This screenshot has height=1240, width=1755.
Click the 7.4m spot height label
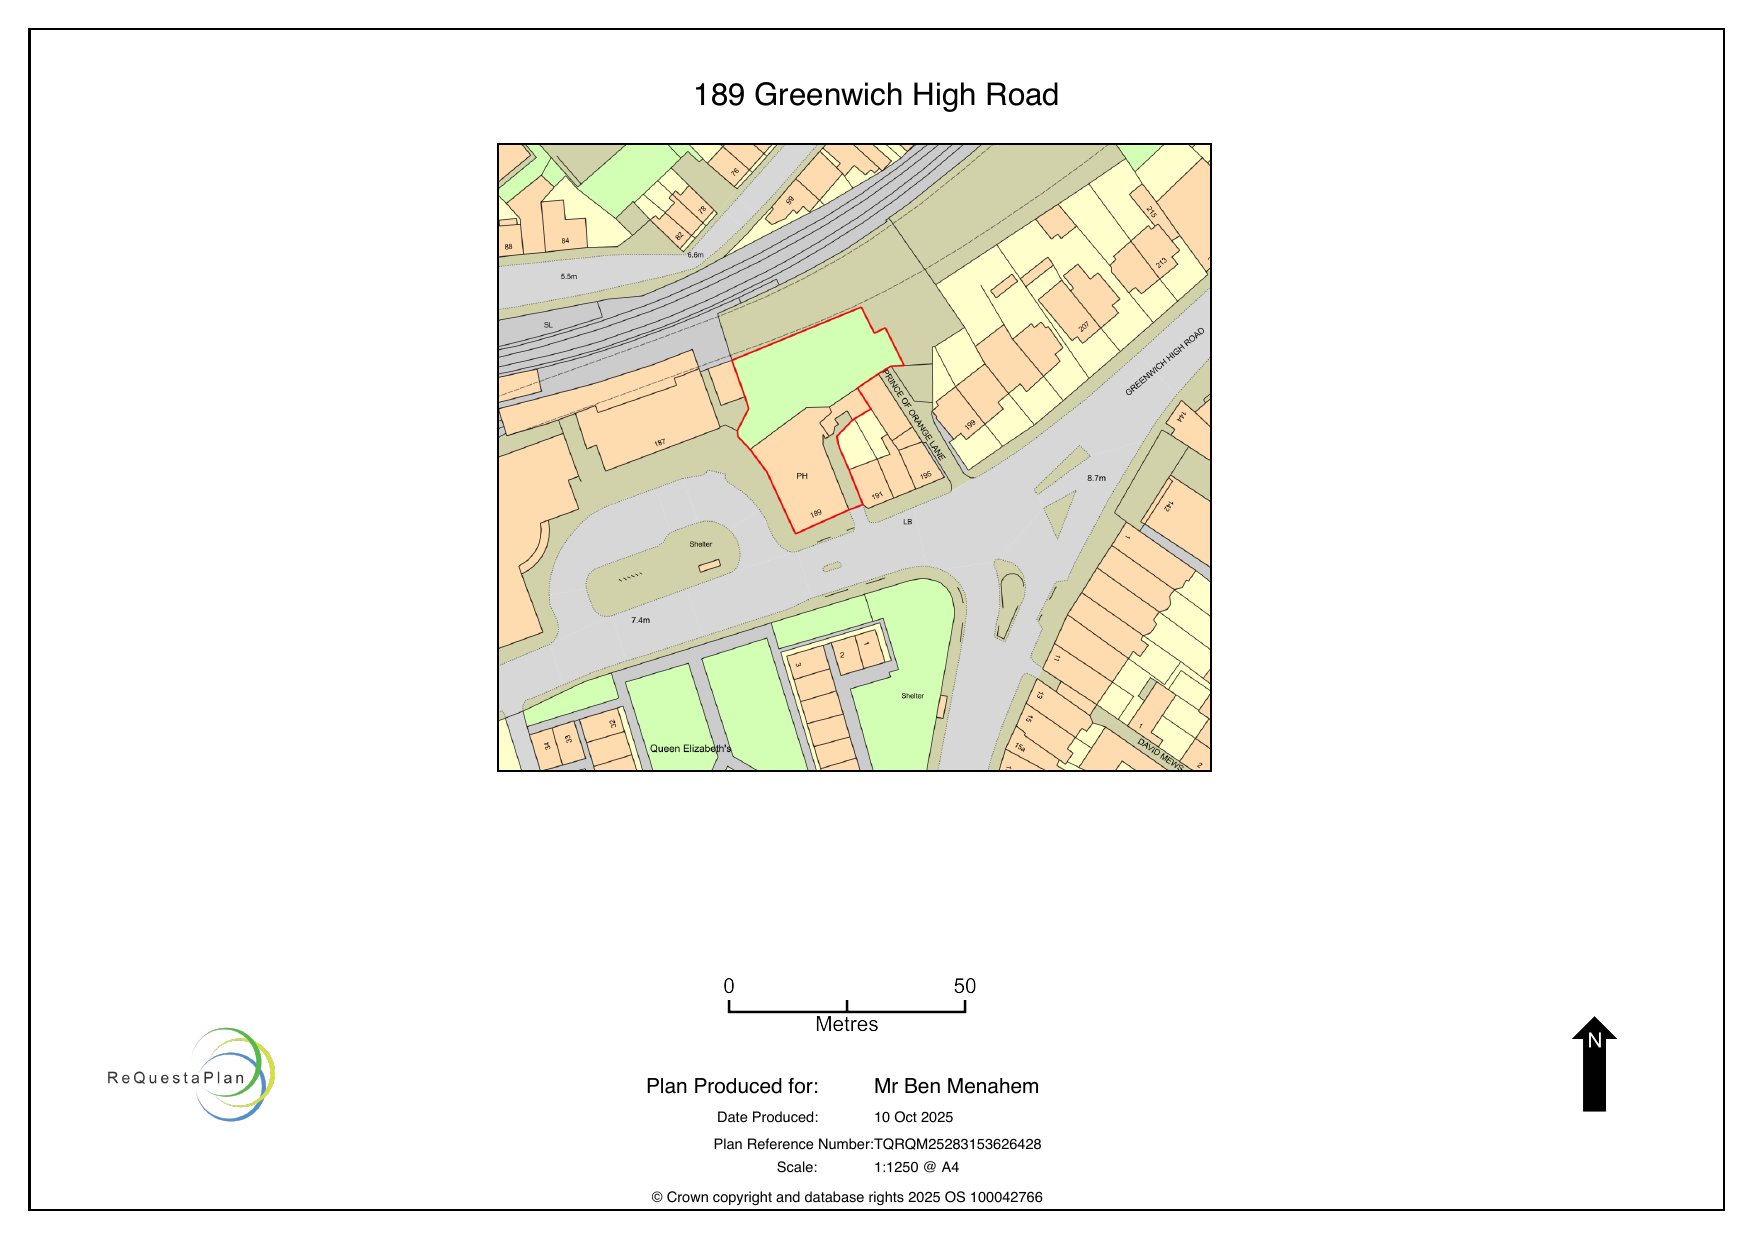click(640, 620)
